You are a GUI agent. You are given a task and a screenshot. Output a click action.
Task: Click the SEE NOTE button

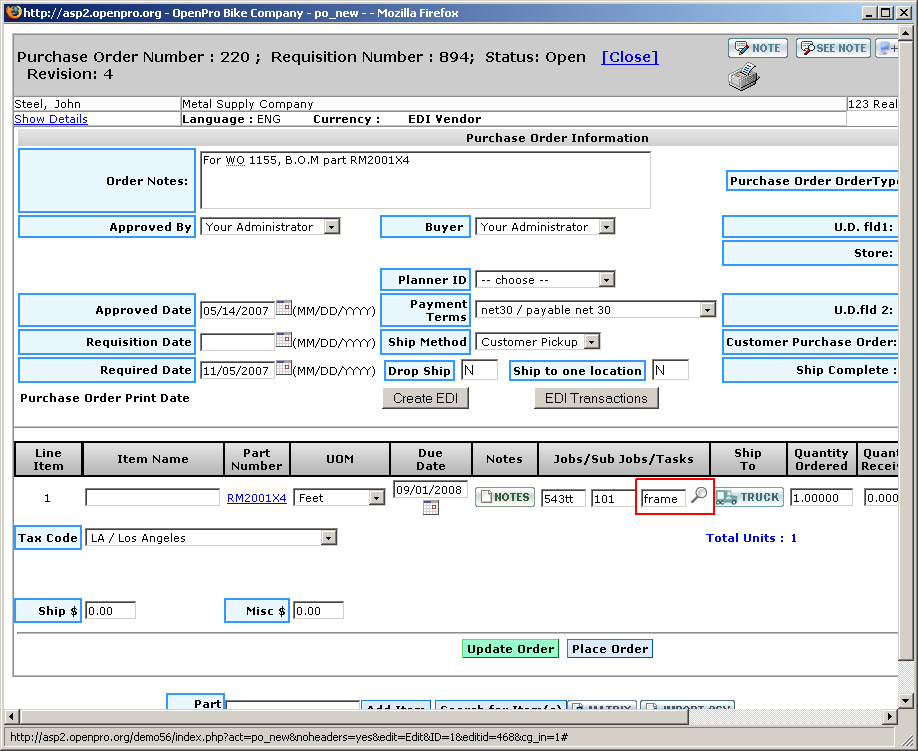(x=833, y=48)
